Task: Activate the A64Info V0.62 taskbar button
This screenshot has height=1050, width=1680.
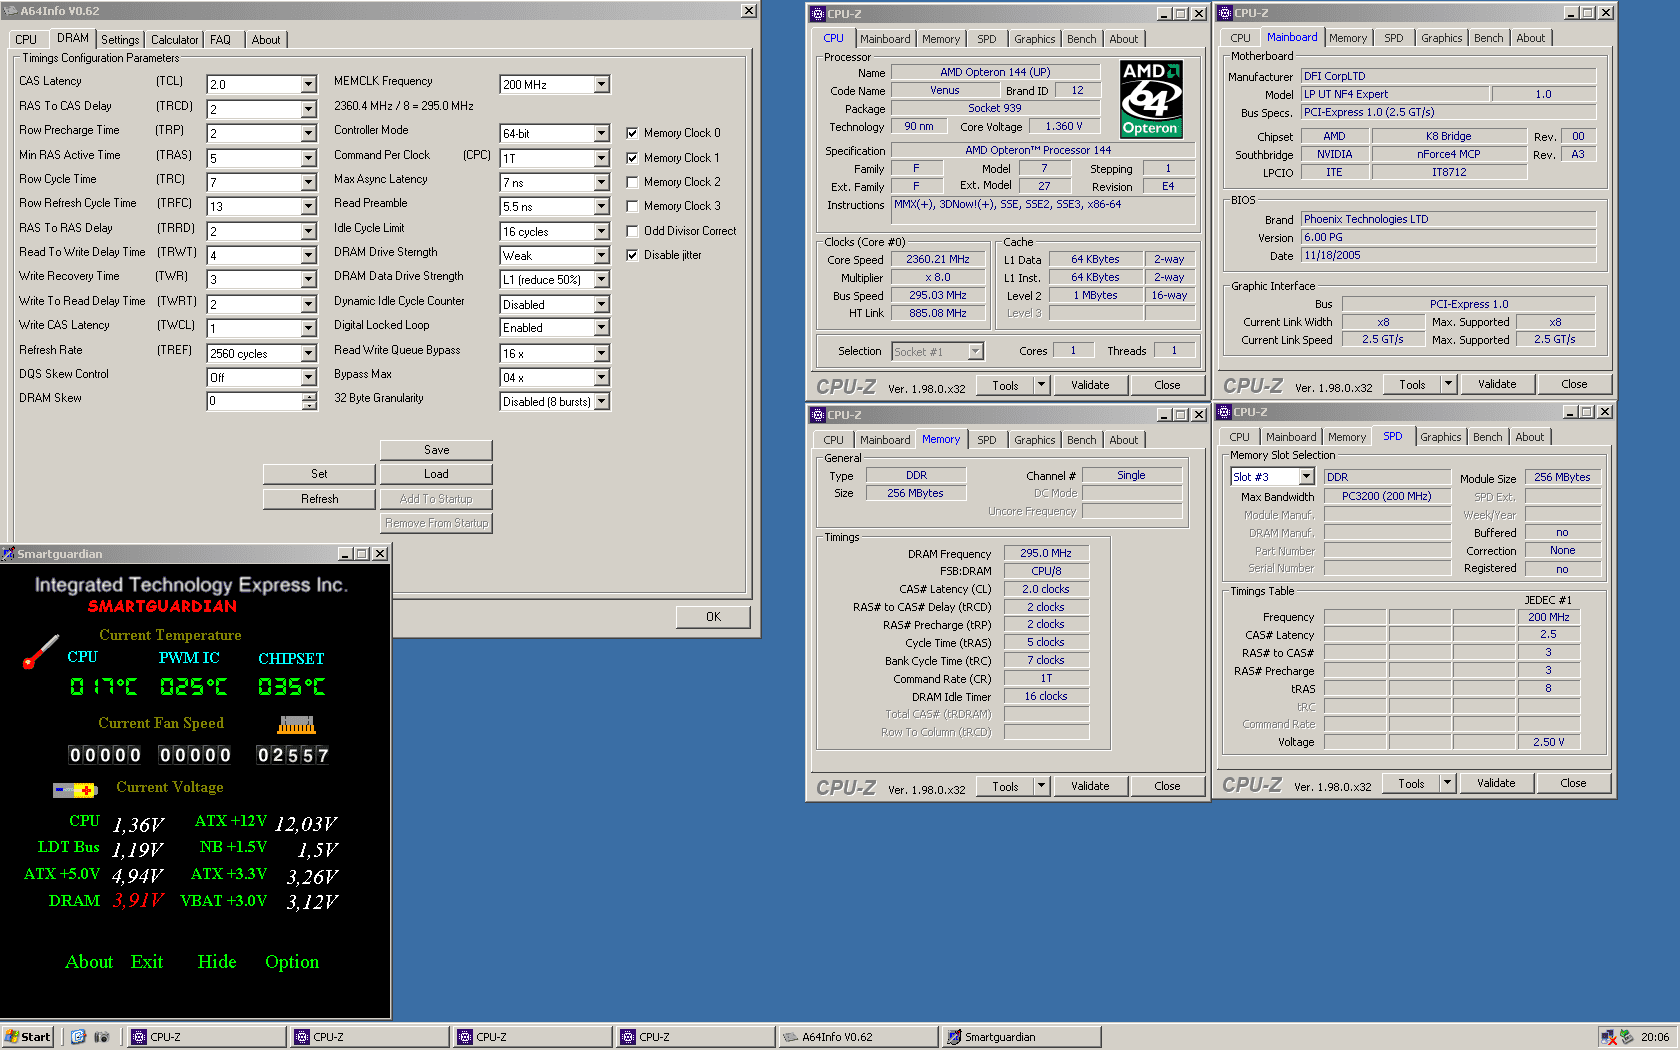Action: [857, 1037]
